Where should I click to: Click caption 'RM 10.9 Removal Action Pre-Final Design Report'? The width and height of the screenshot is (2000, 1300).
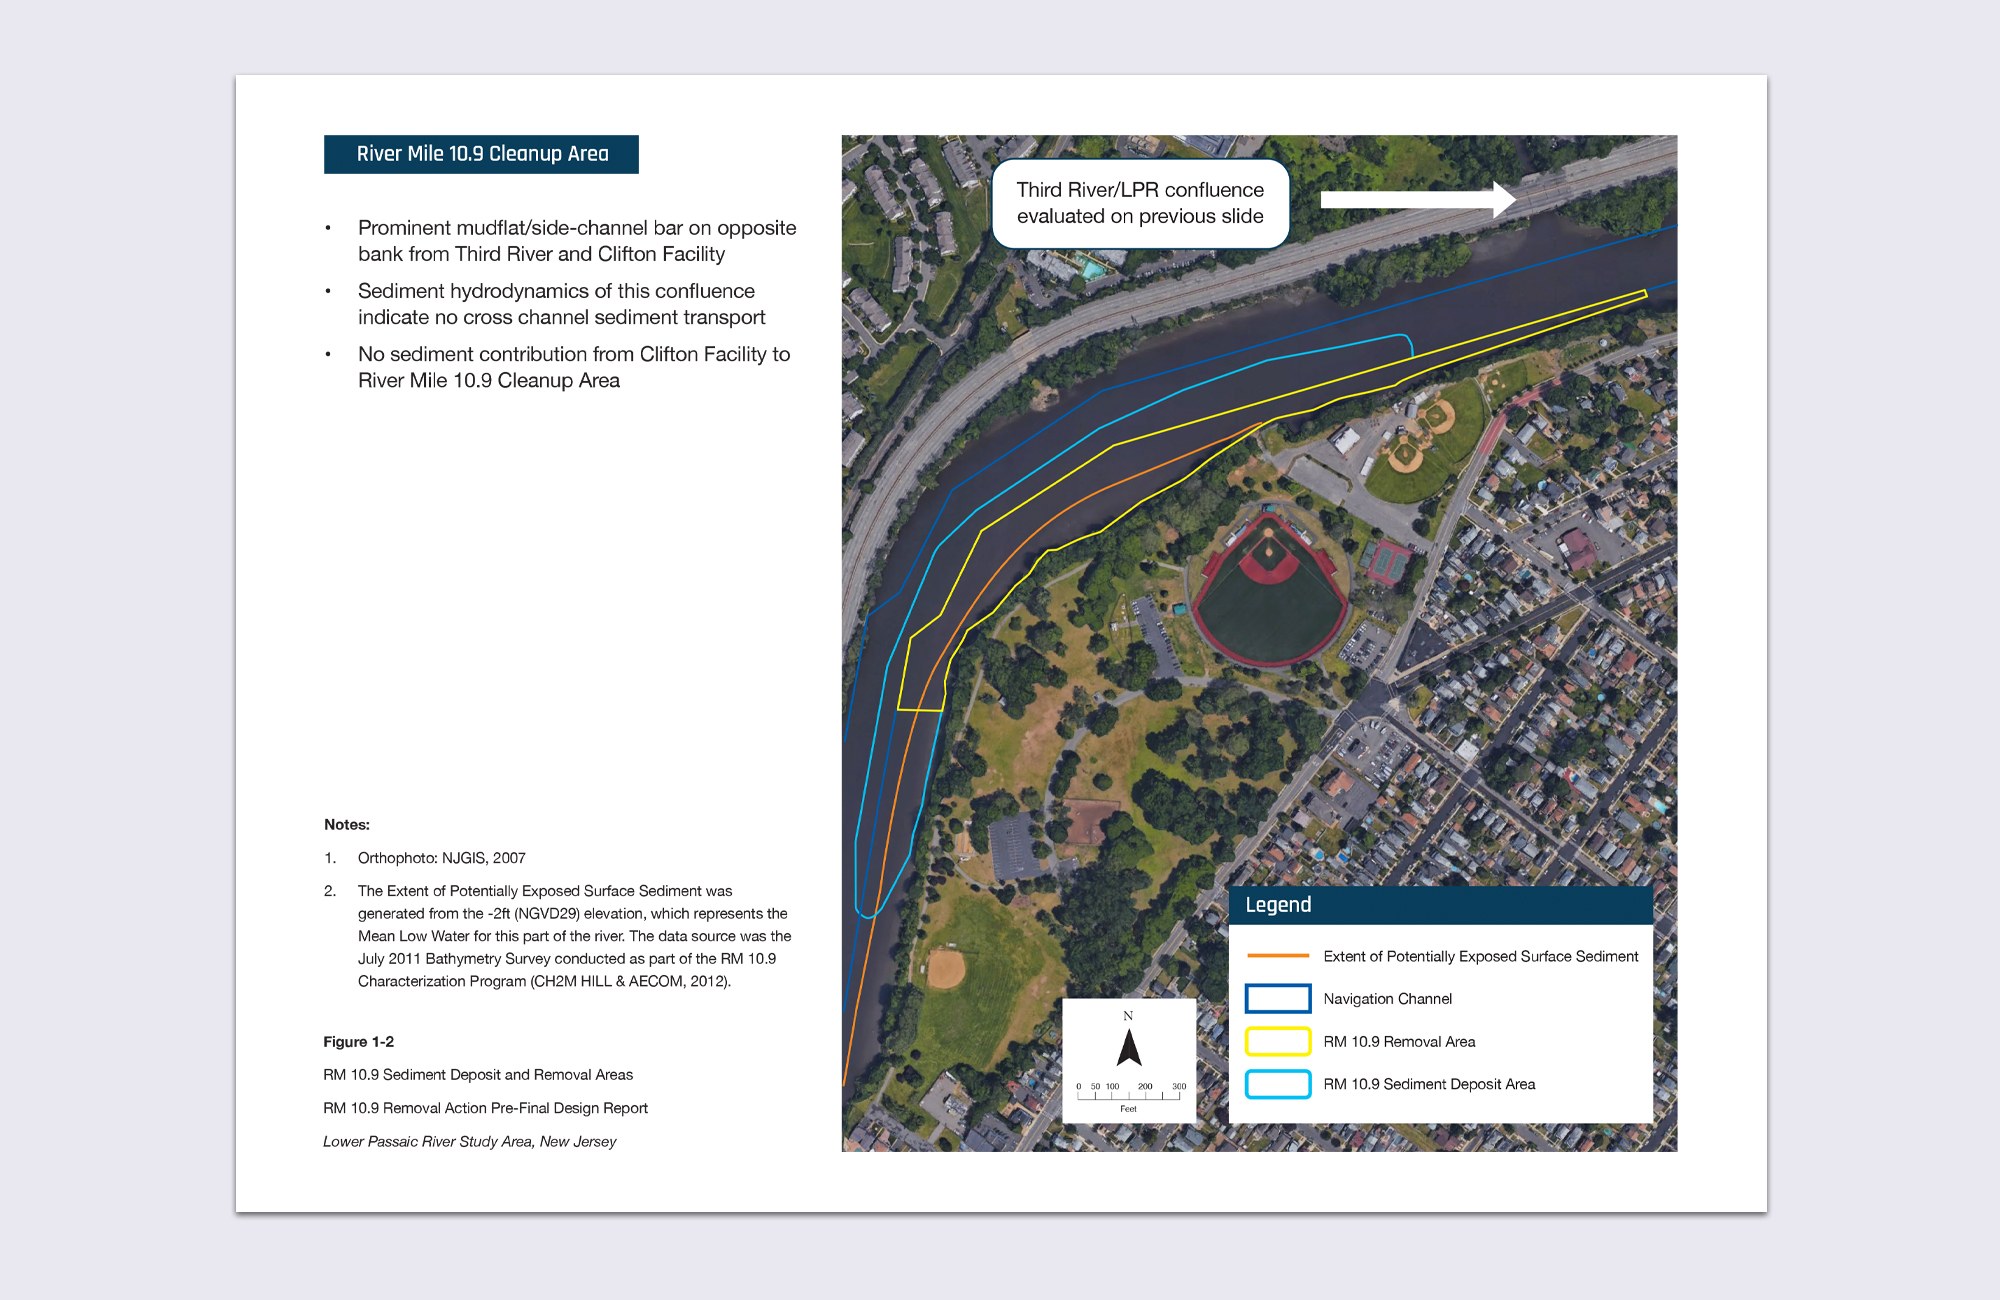(485, 1108)
